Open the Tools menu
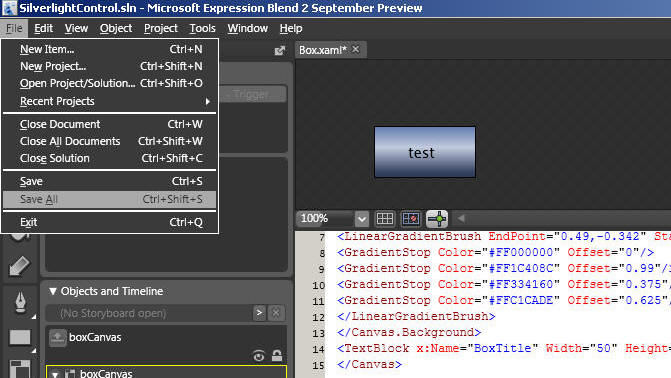 pos(202,28)
